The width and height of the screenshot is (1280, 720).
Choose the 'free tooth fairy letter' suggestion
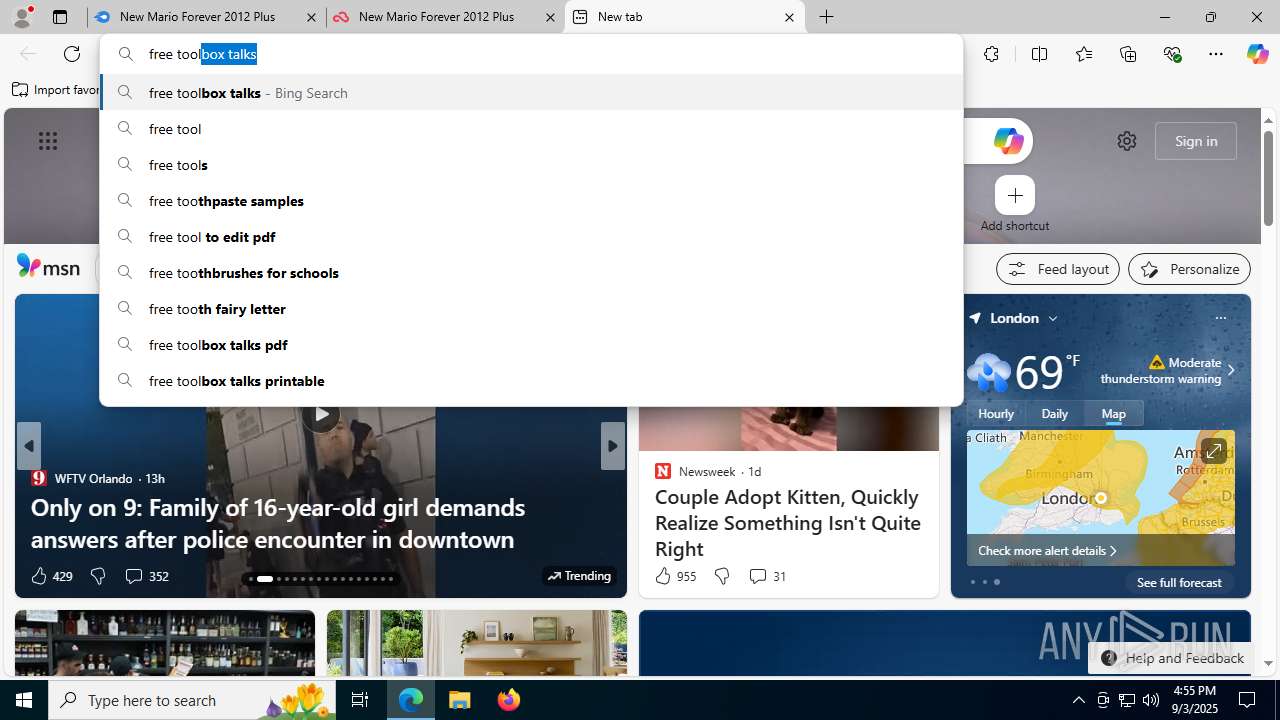point(531,309)
